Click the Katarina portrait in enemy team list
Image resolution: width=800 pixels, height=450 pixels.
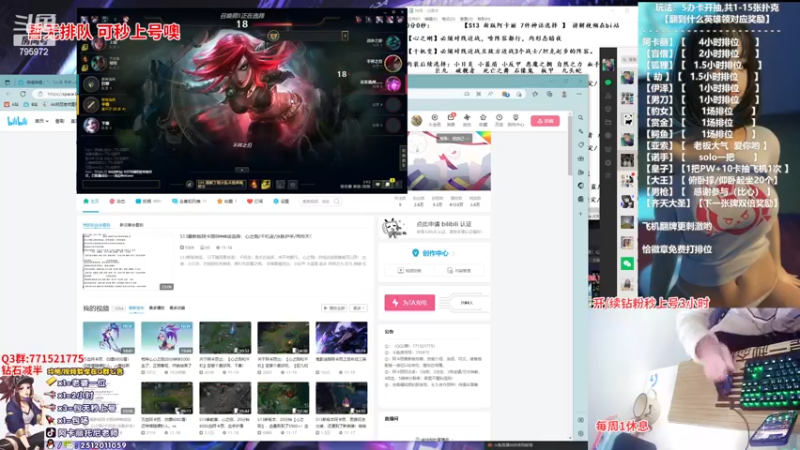point(393,63)
